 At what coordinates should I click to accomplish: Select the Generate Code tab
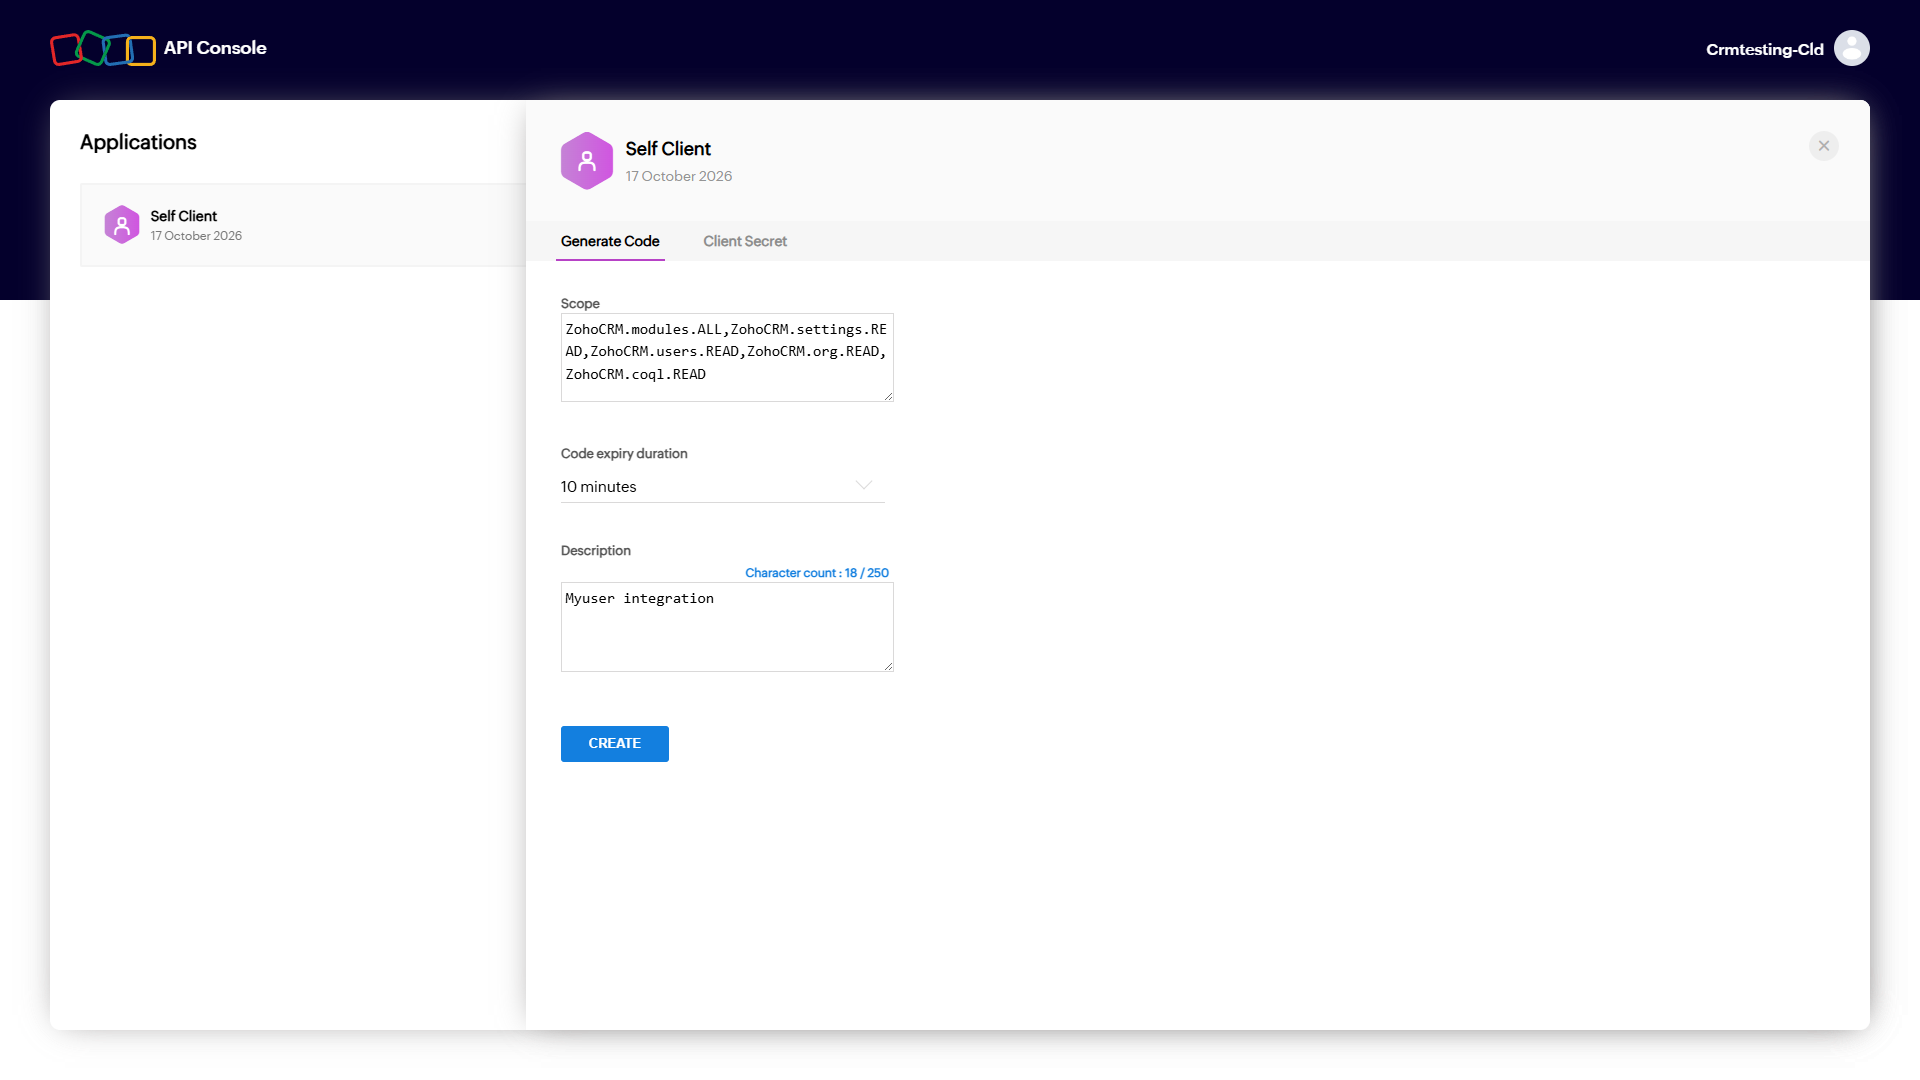[610, 241]
